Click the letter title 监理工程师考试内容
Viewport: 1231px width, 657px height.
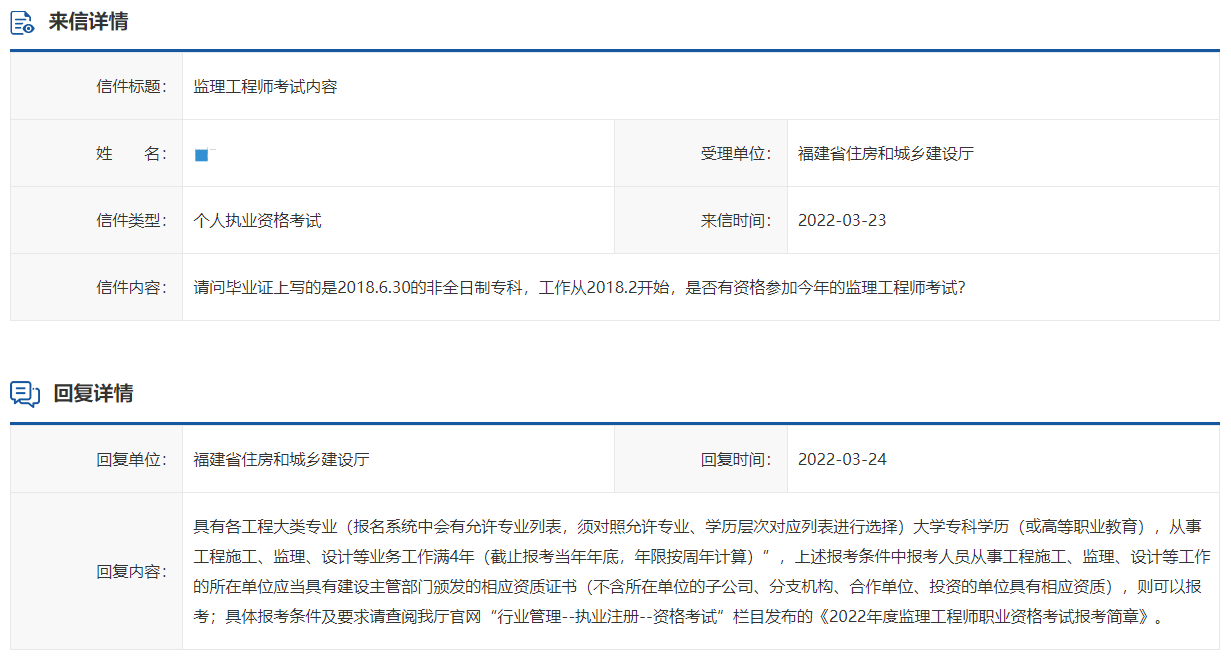[266, 86]
